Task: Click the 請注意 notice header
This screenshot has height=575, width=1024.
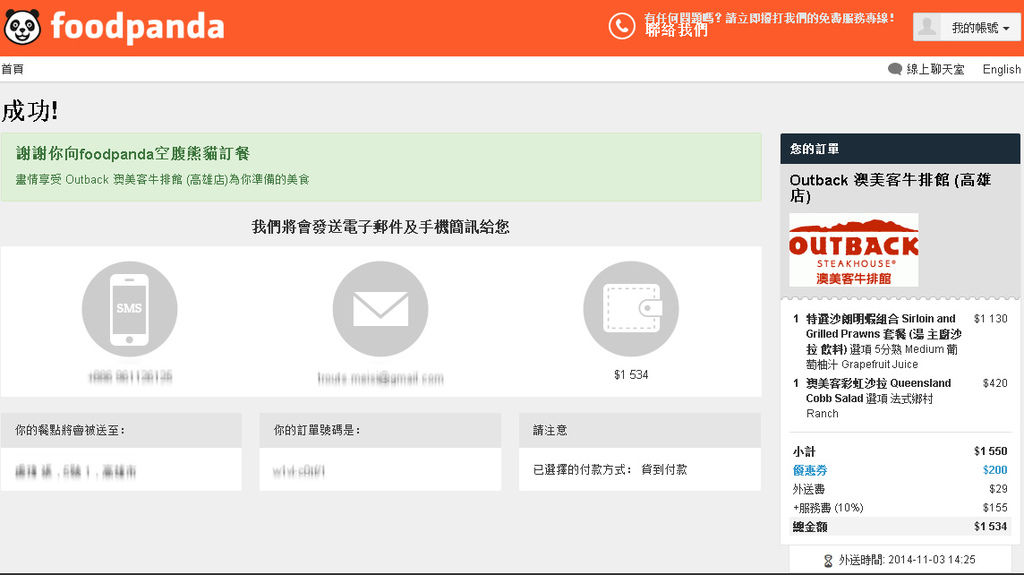Action: coord(639,430)
